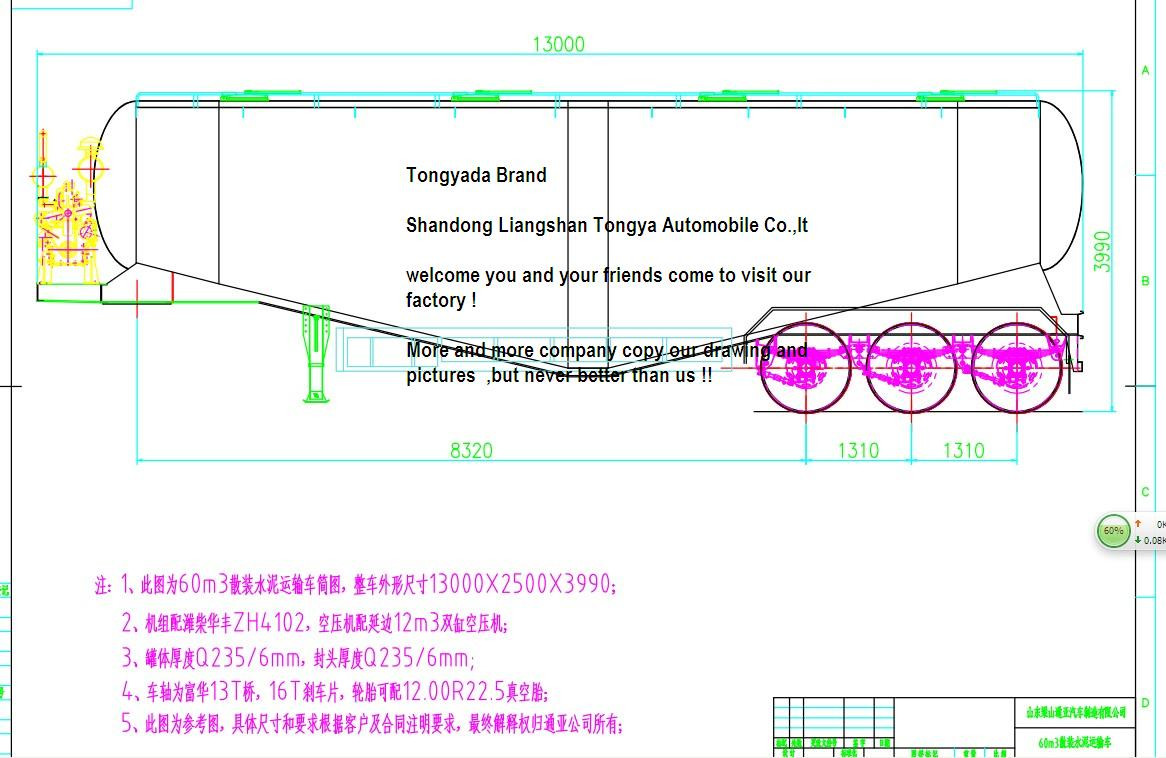Select the 1310 dimension between middle and rear axles
The height and width of the screenshot is (758, 1166).
coord(964,450)
